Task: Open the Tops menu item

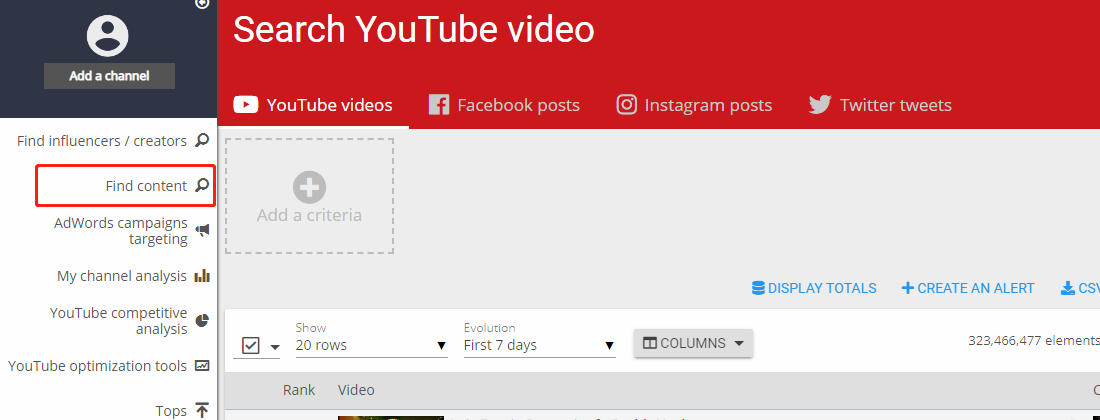Action: [x=171, y=410]
